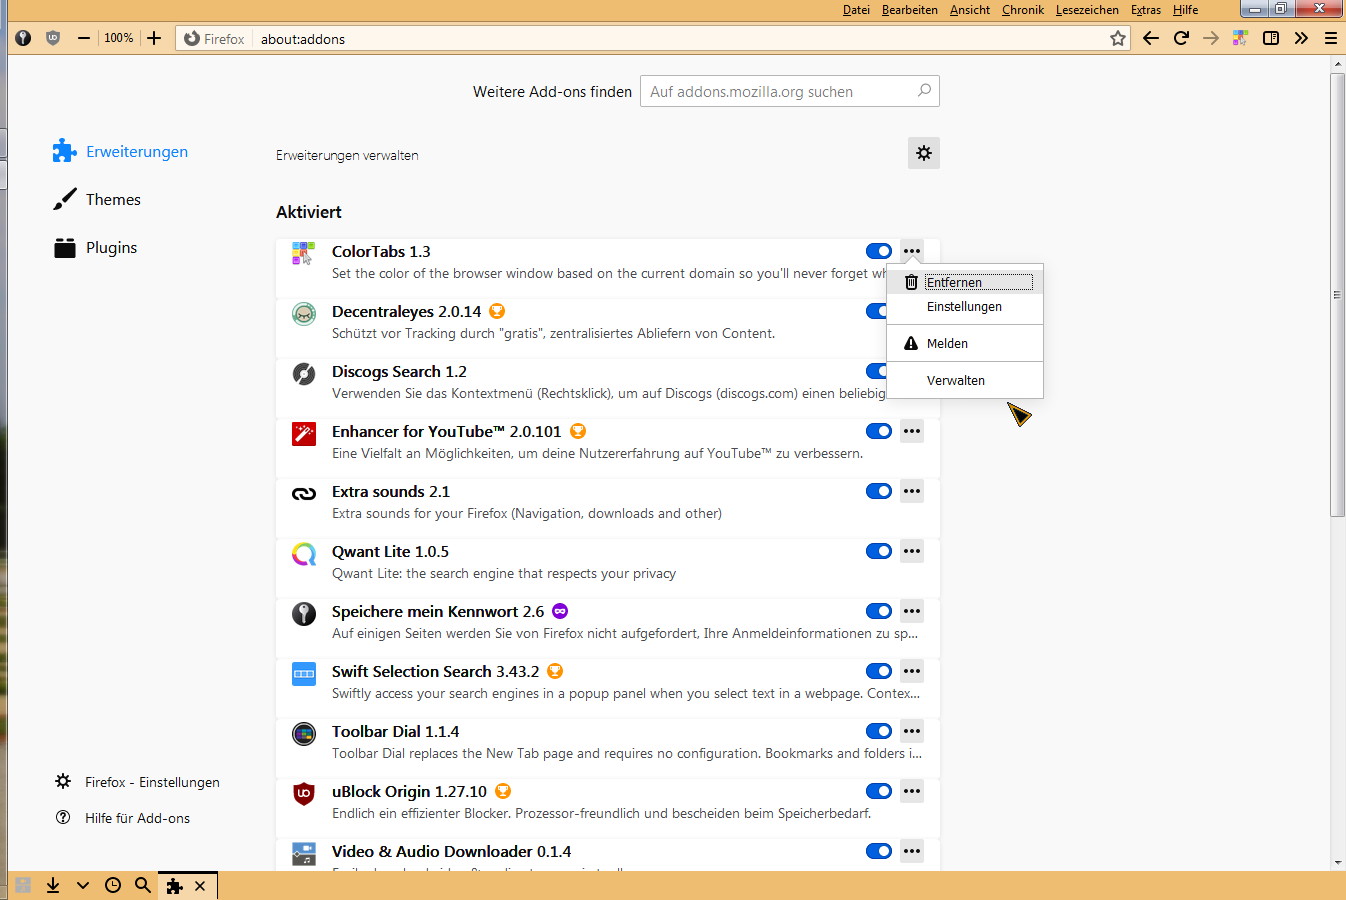Zoom in with the plus button
Viewport: 1346px width, 900px height.
coord(154,38)
